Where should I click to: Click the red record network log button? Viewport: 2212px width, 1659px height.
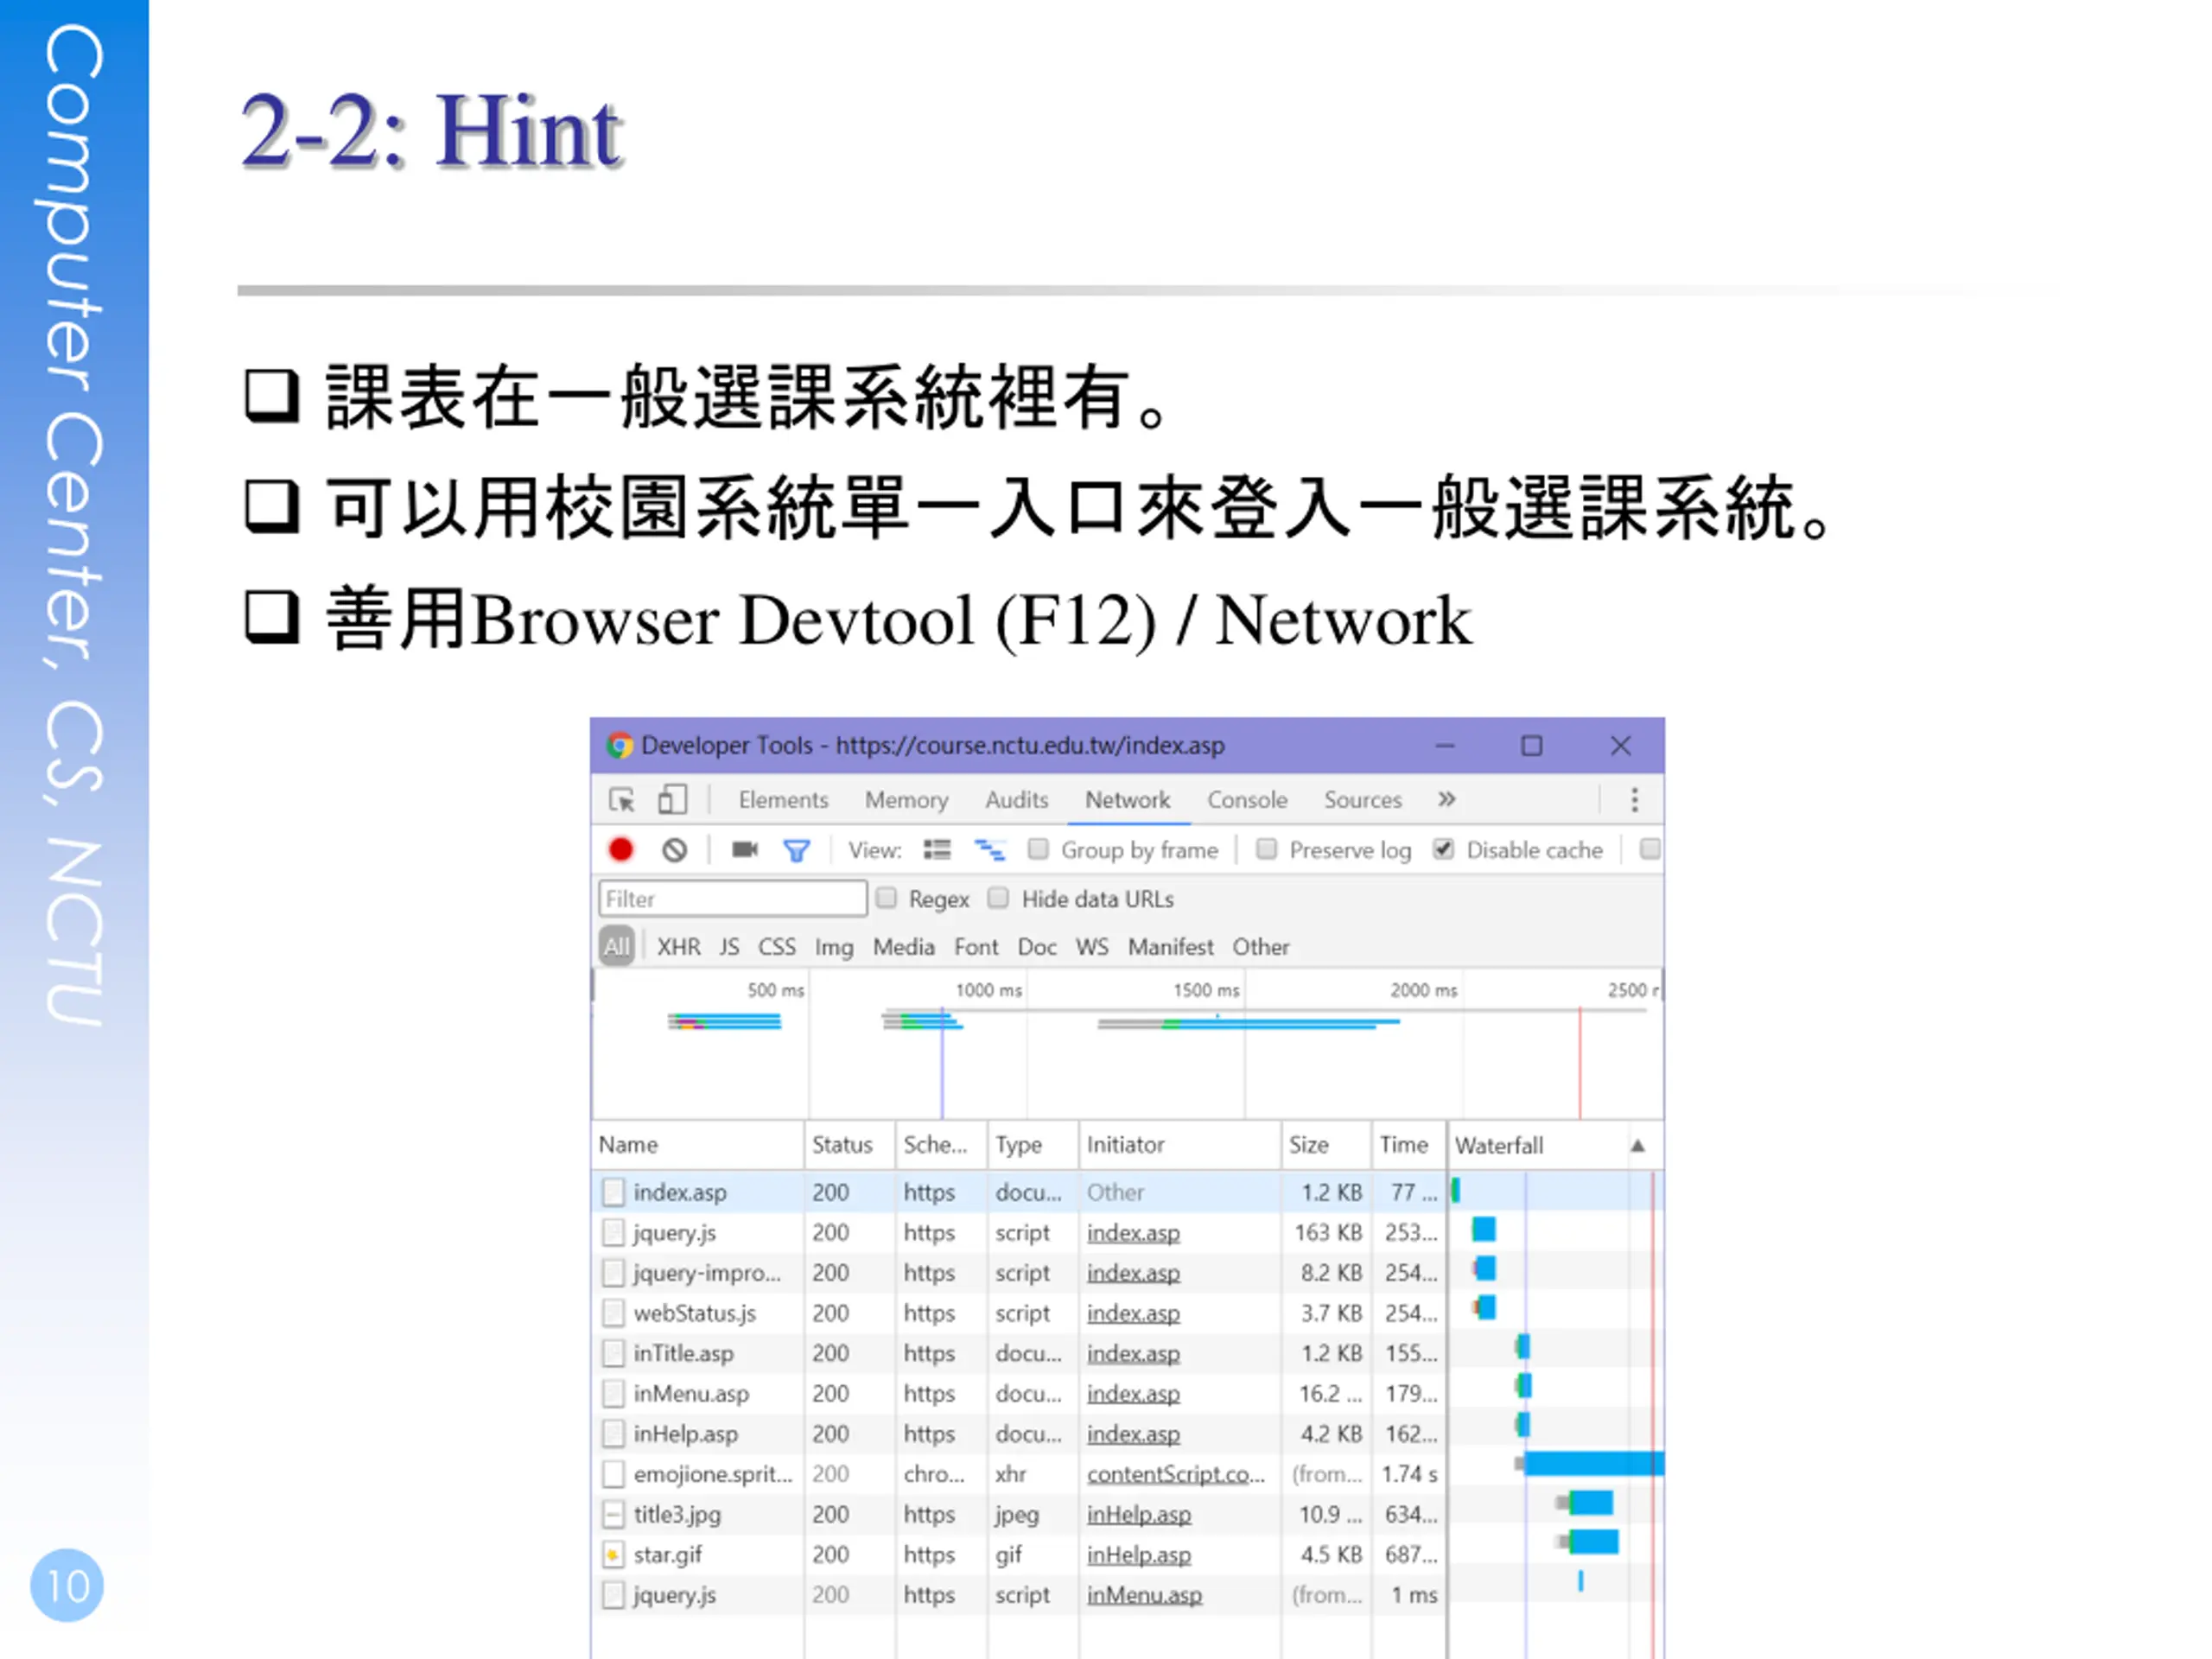pyautogui.click(x=621, y=850)
